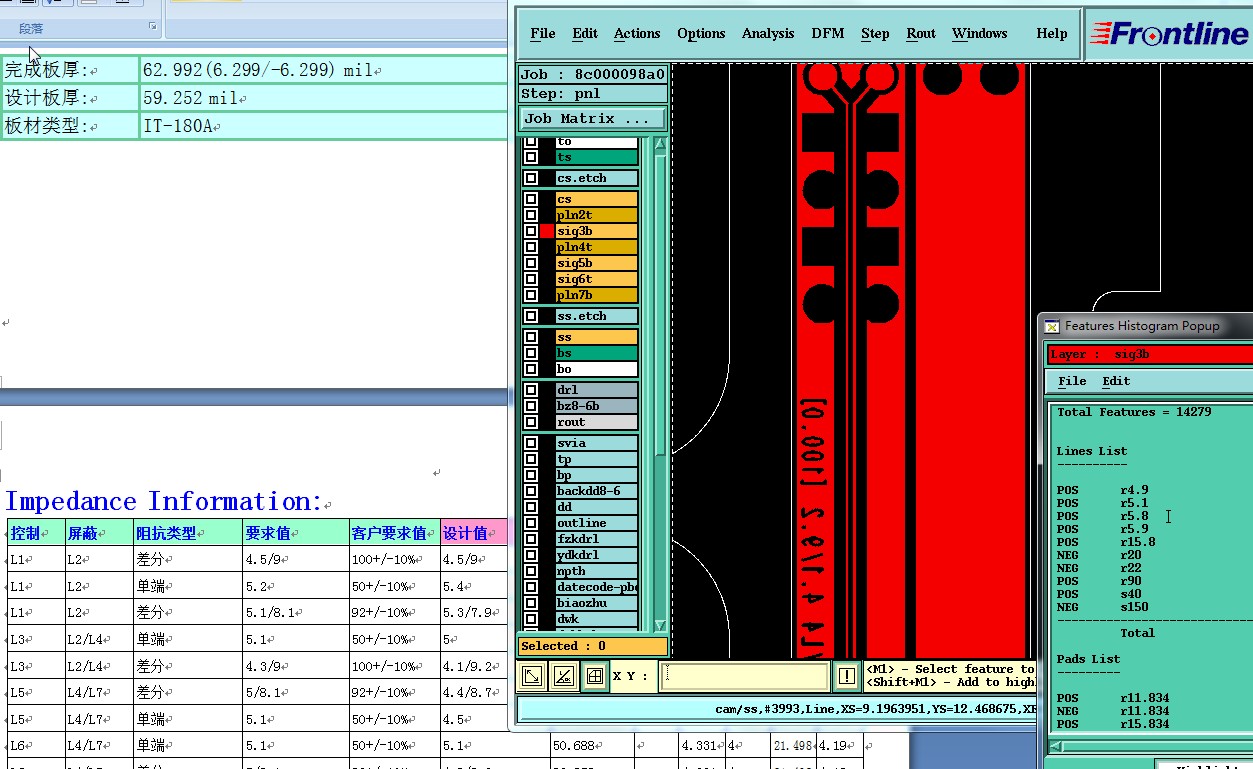Click the X Y coordinate input field
The height and width of the screenshot is (769, 1253).
tap(745, 677)
